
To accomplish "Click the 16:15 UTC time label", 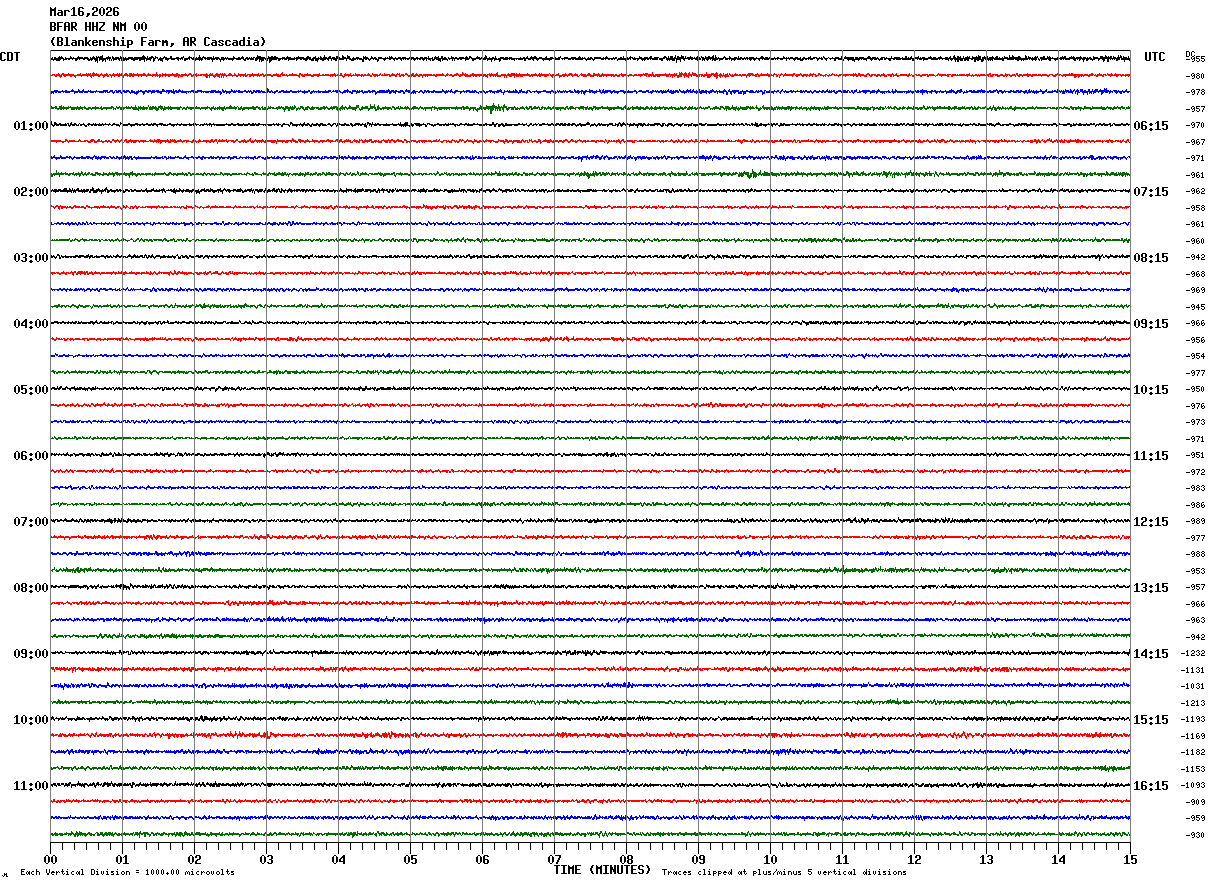I will click(1150, 786).
